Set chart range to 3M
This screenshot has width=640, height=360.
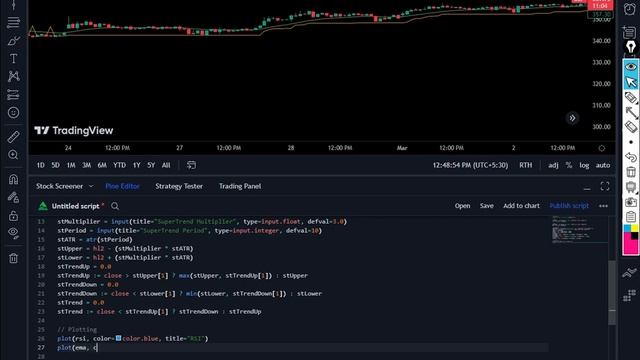[x=87, y=165]
